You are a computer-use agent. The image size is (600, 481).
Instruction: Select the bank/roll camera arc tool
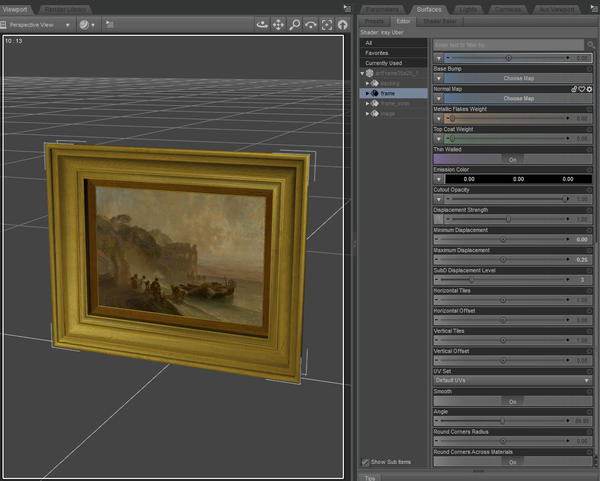311,25
